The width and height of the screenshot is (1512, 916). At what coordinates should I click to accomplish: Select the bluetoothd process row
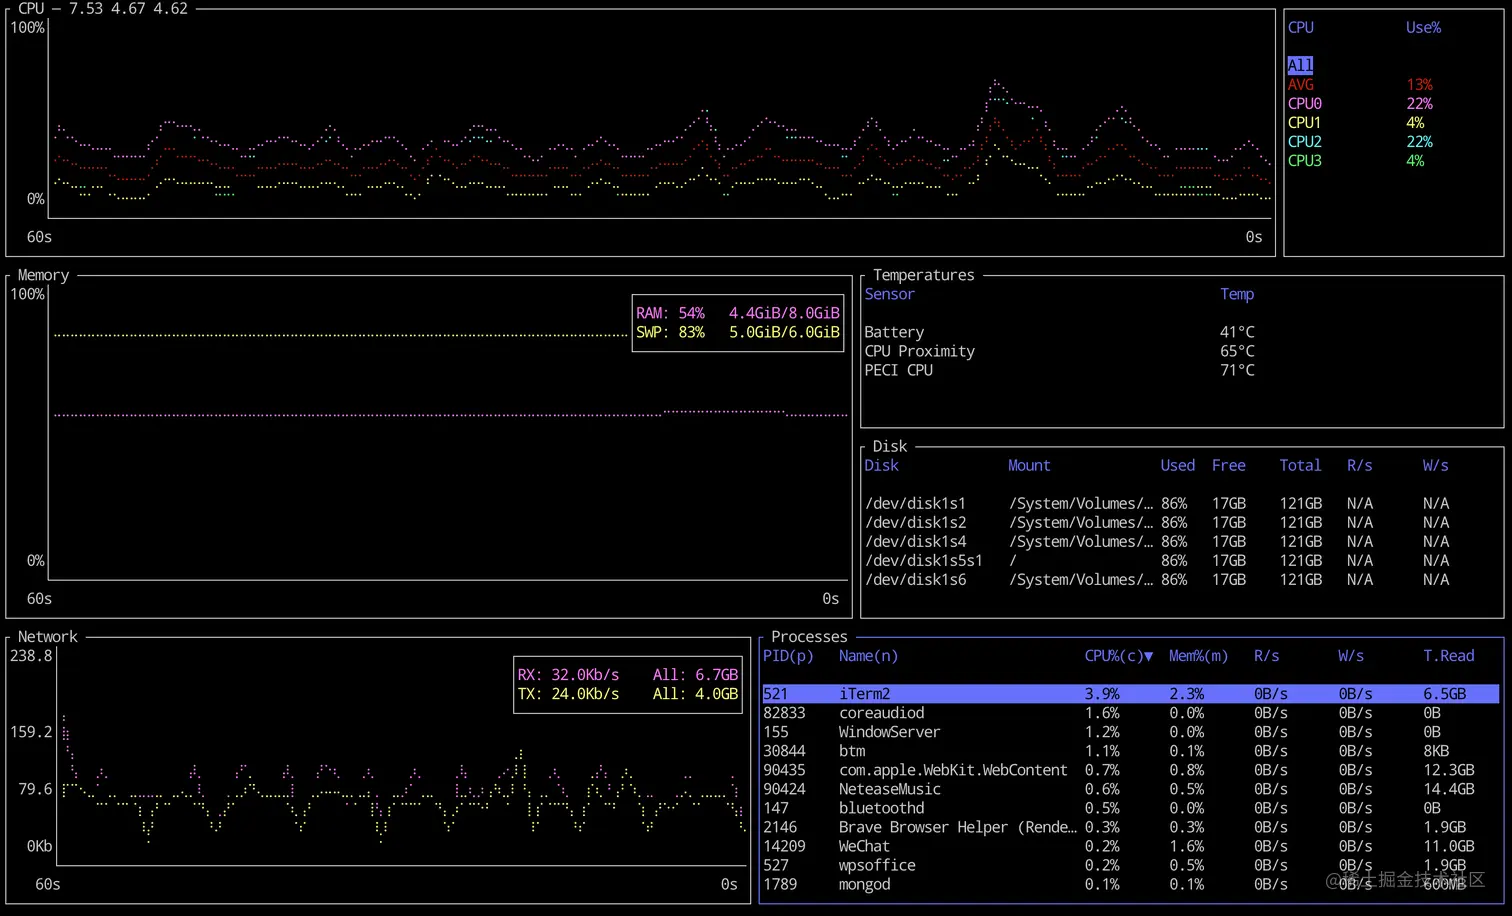1130,808
